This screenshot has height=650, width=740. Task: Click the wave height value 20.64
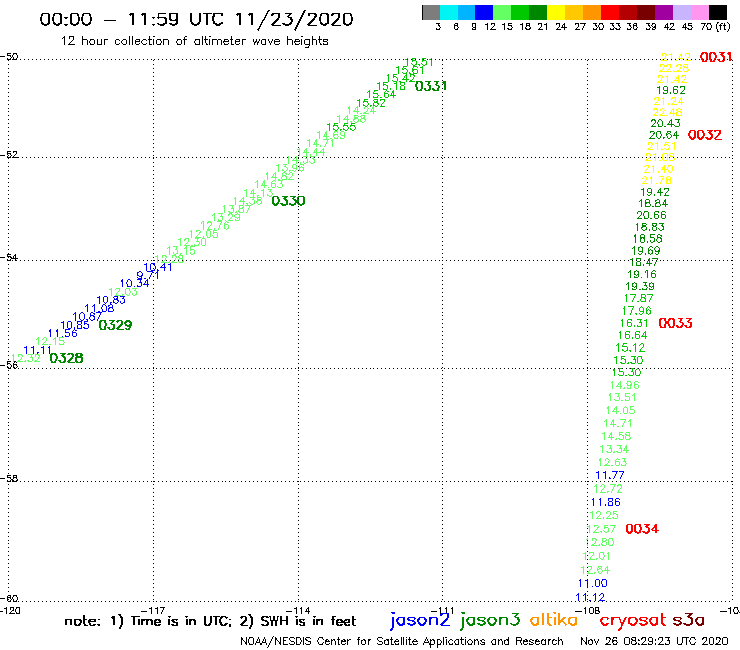tap(664, 135)
